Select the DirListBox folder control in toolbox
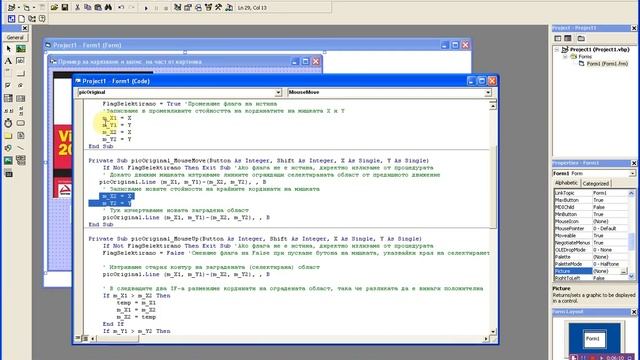 click(x=8, y=136)
